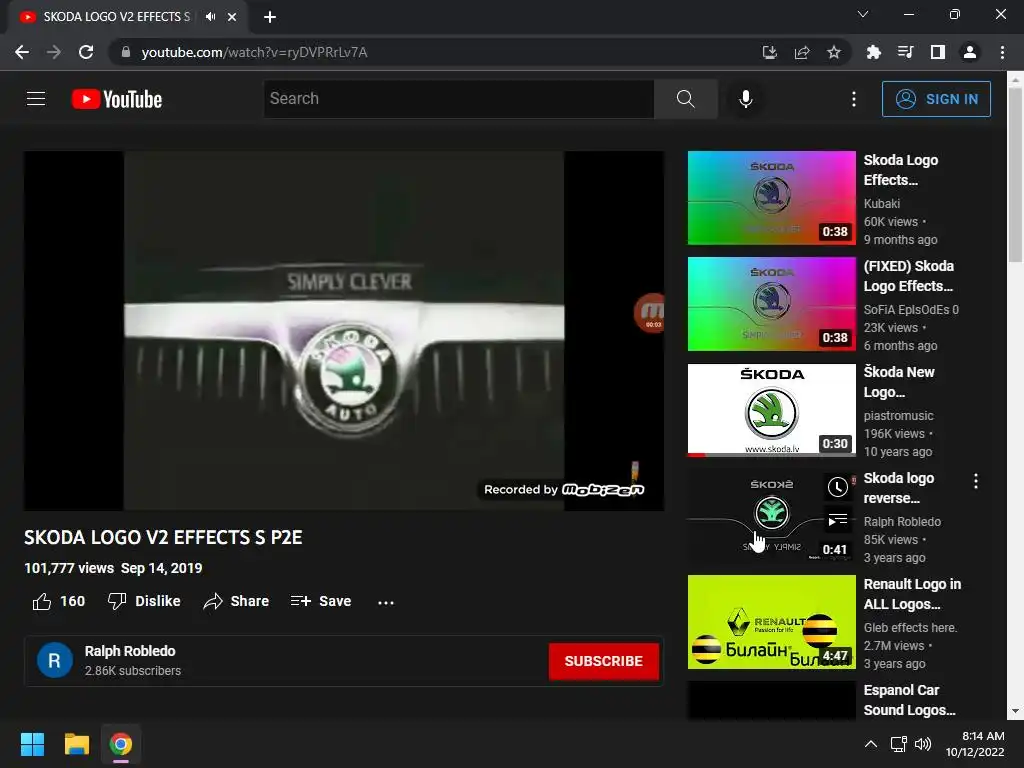Click the Chrome taskbar icon
Image resolution: width=1024 pixels, height=768 pixels.
(x=121, y=744)
